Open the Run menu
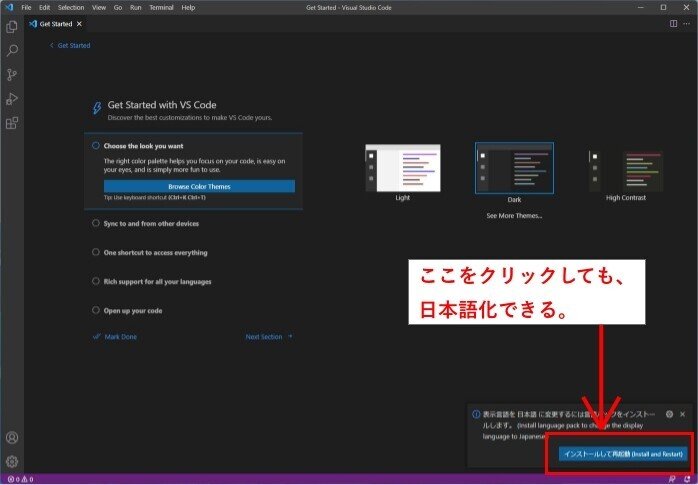698x485 pixels. click(x=136, y=7)
